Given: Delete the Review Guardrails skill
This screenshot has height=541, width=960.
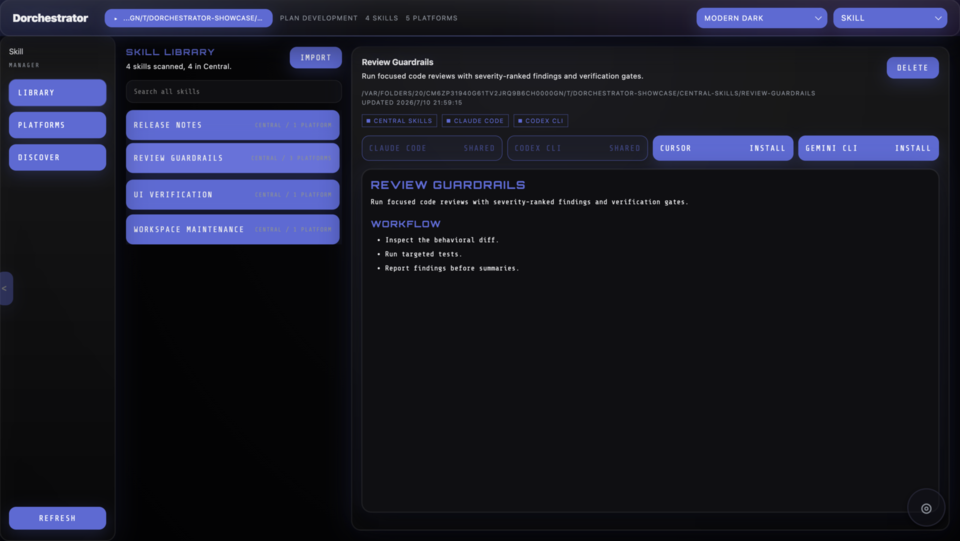Looking at the screenshot, I should click(912, 68).
